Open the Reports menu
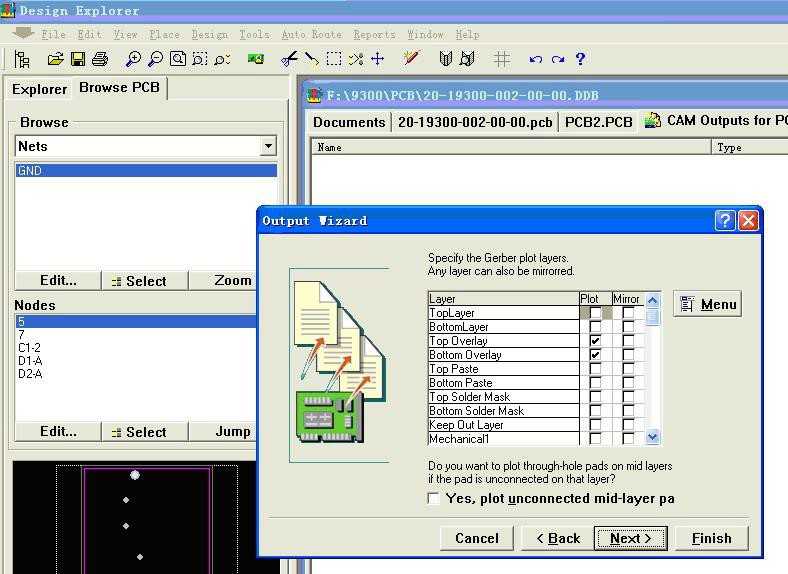 [374, 34]
